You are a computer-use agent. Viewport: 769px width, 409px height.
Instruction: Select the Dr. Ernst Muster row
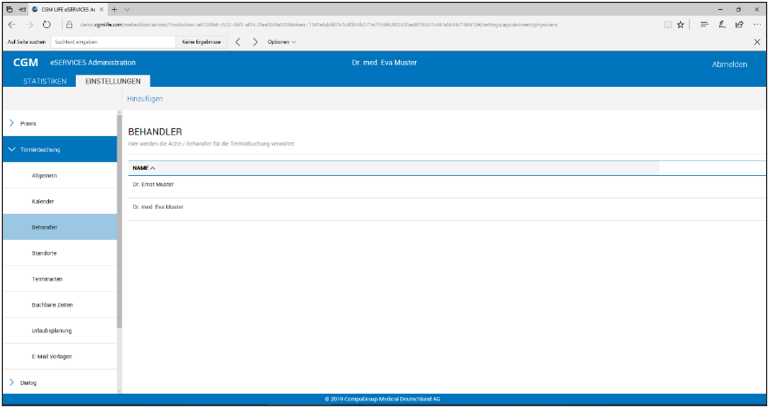coord(446,187)
